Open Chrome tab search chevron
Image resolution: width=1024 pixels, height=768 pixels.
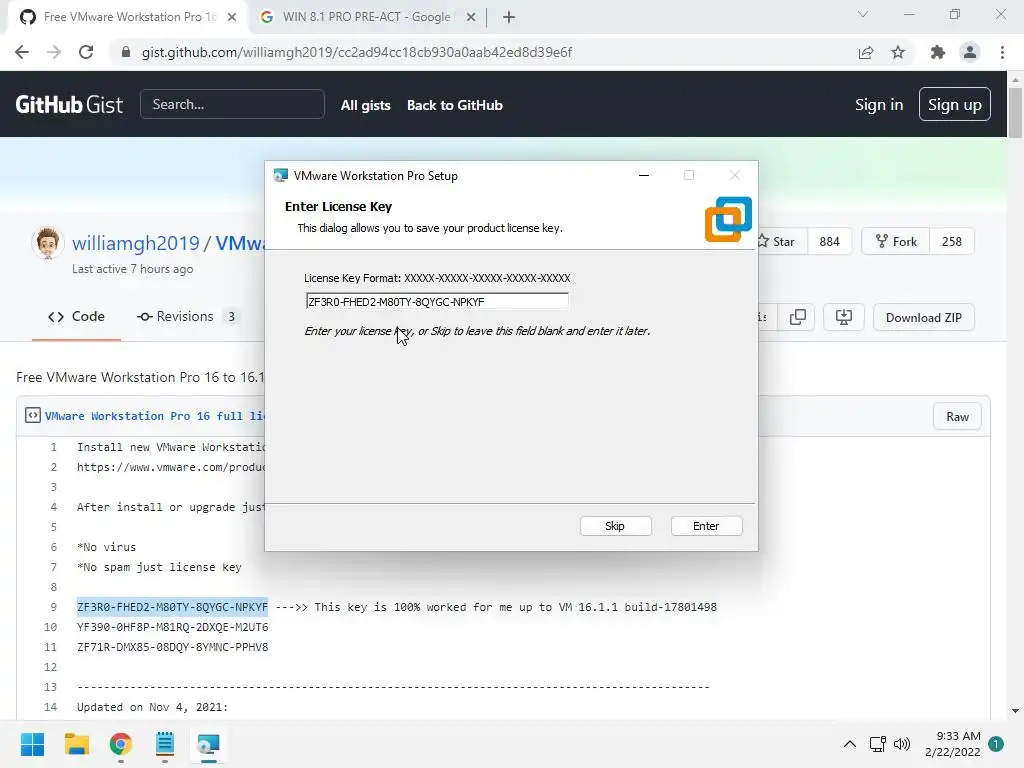click(863, 14)
